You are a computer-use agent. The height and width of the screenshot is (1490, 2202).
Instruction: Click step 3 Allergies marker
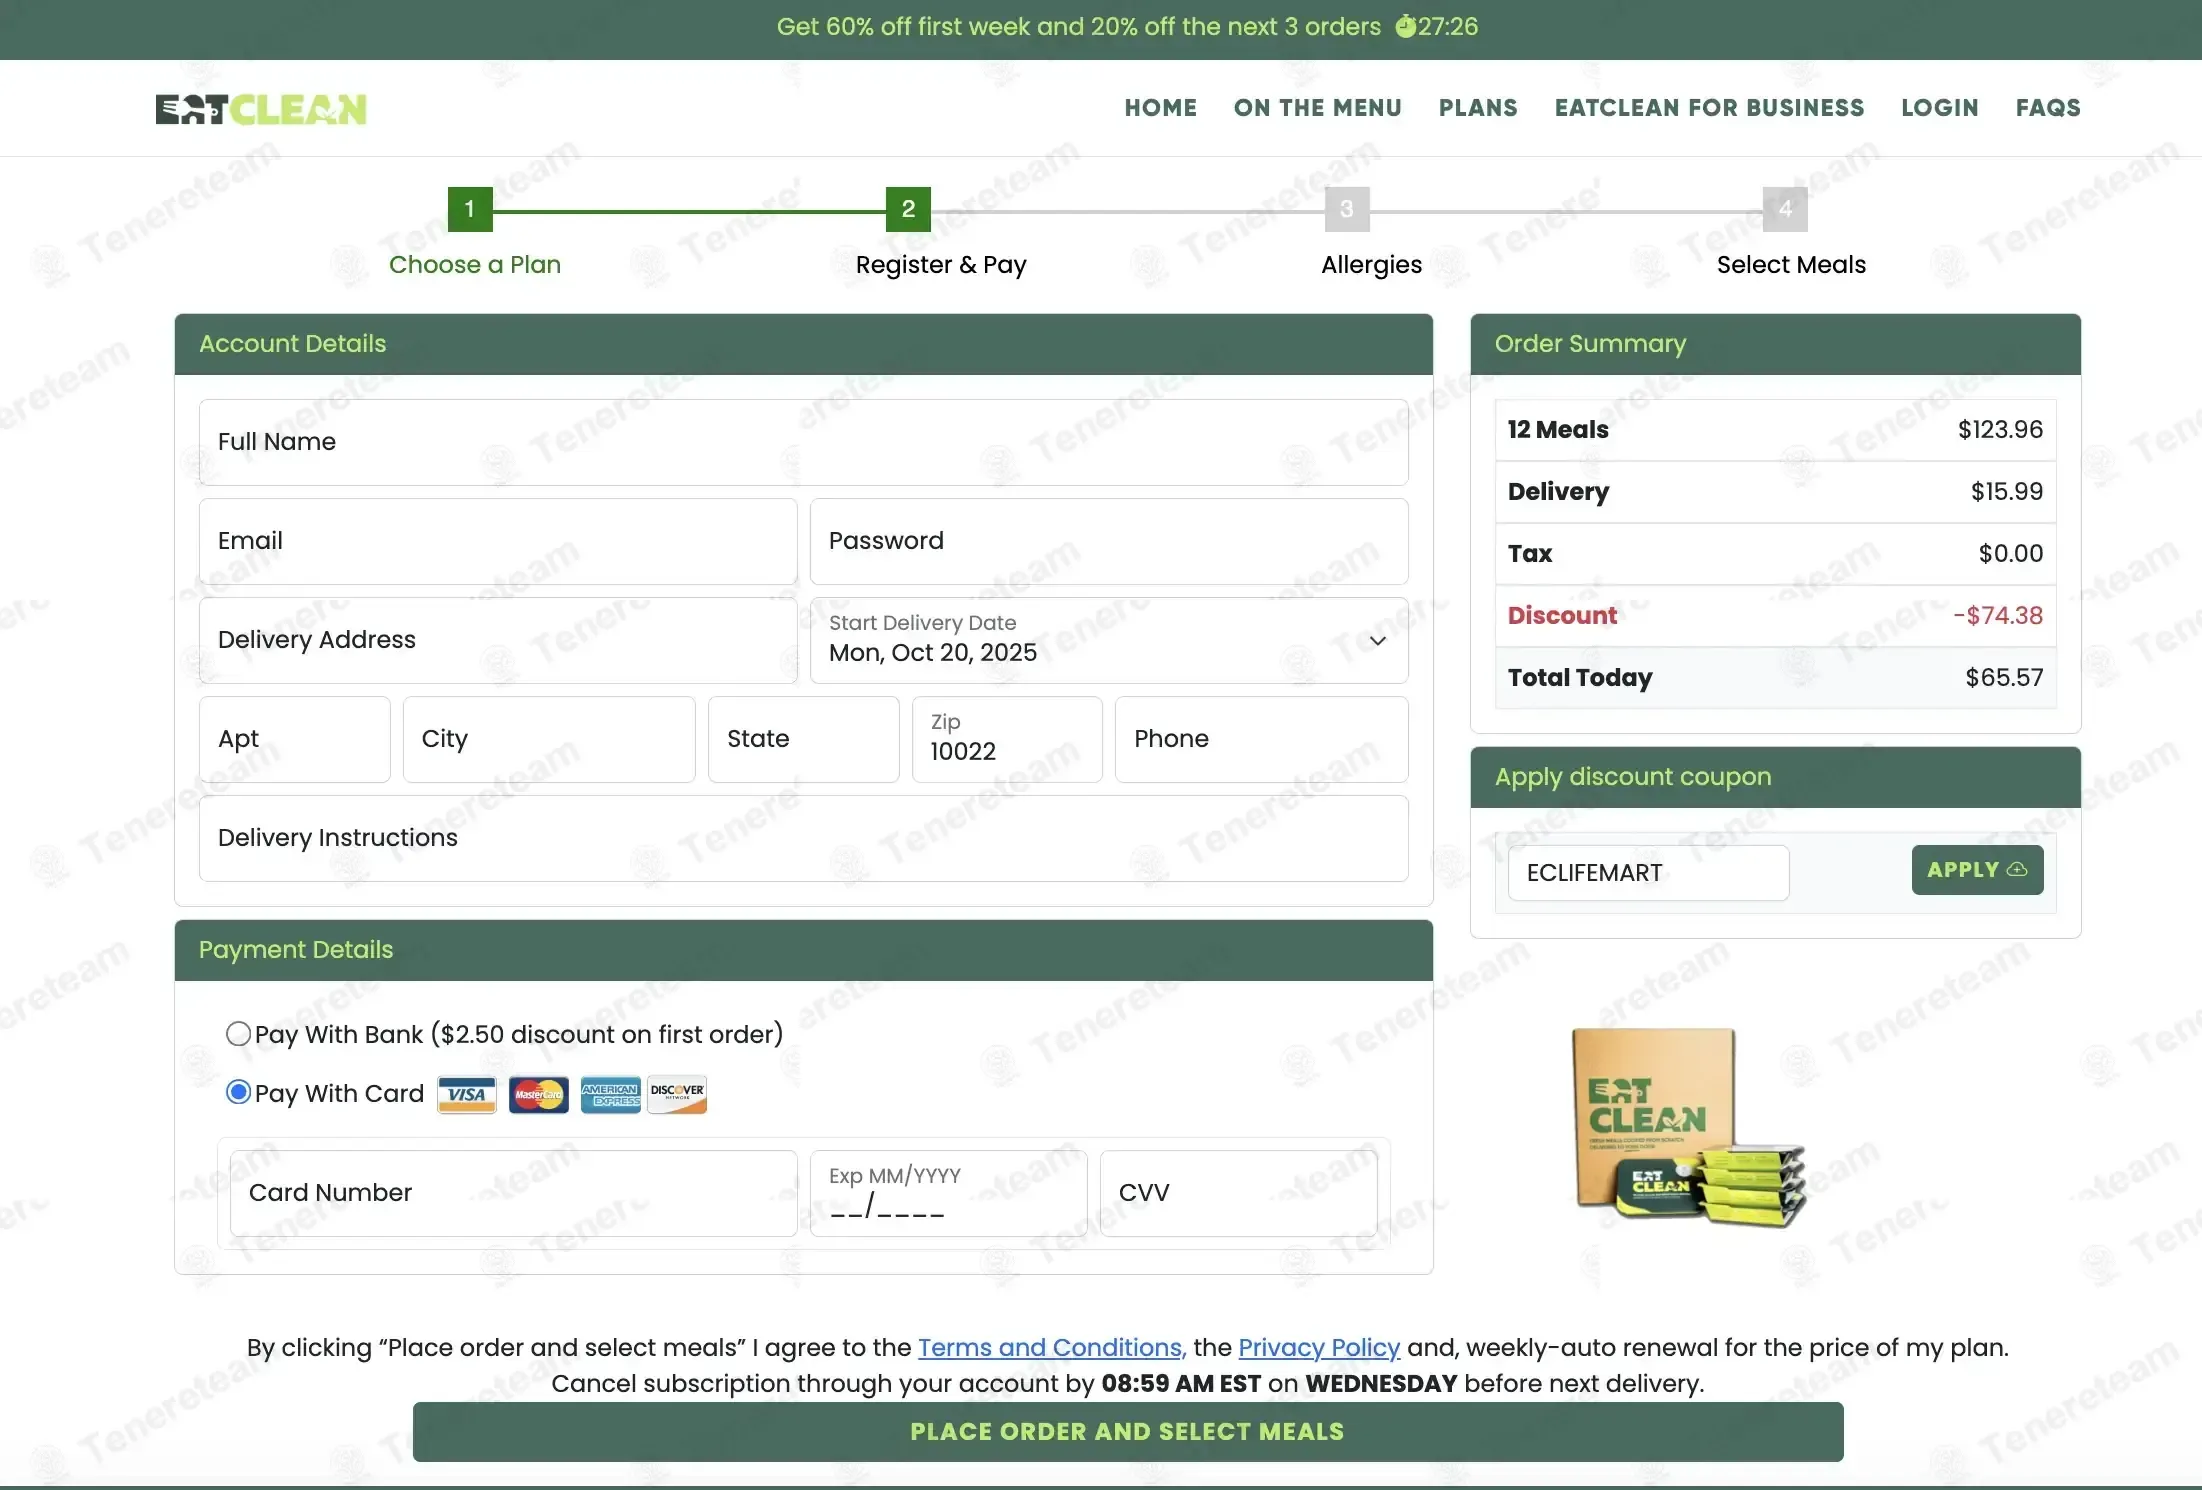tap(1347, 209)
